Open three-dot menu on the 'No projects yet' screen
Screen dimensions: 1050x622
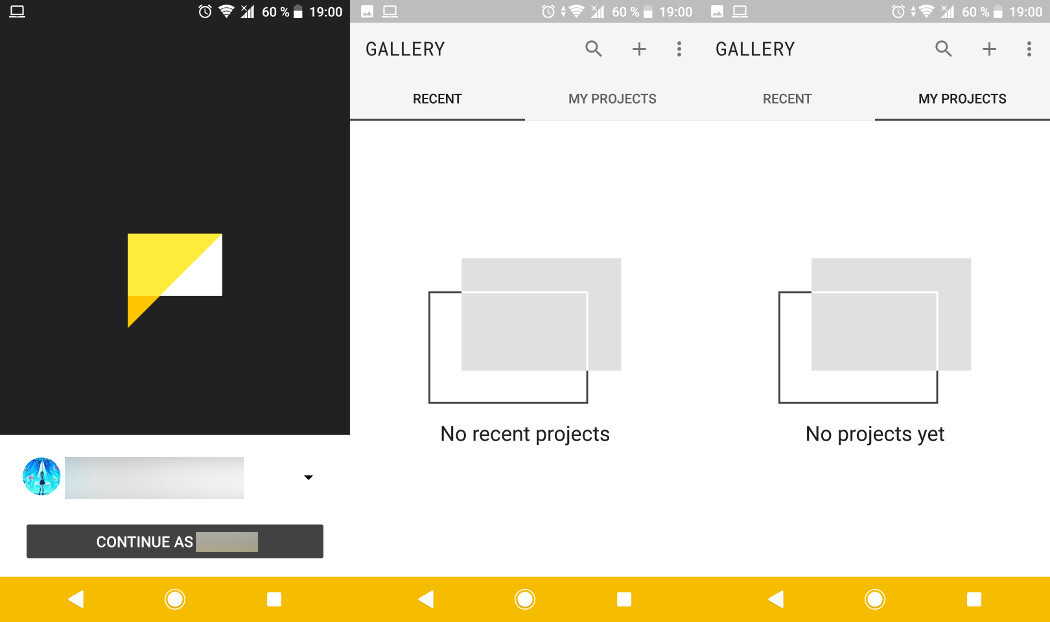1029,49
